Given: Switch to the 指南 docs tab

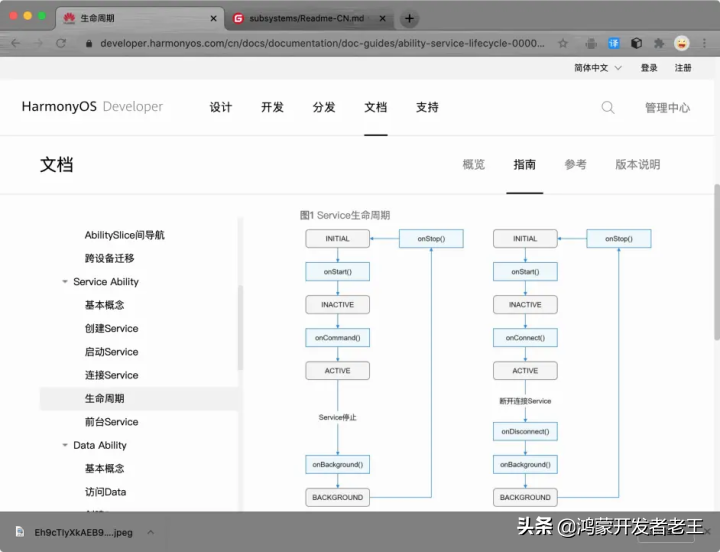Looking at the screenshot, I should (524, 164).
